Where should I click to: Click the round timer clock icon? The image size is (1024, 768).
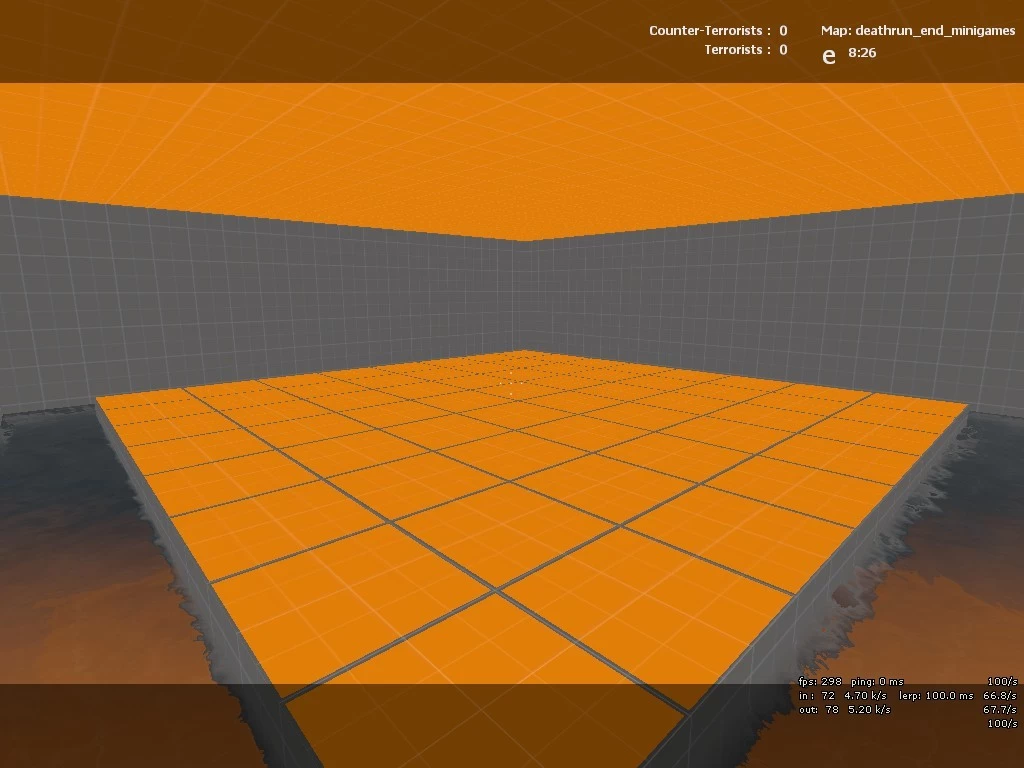click(x=828, y=56)
